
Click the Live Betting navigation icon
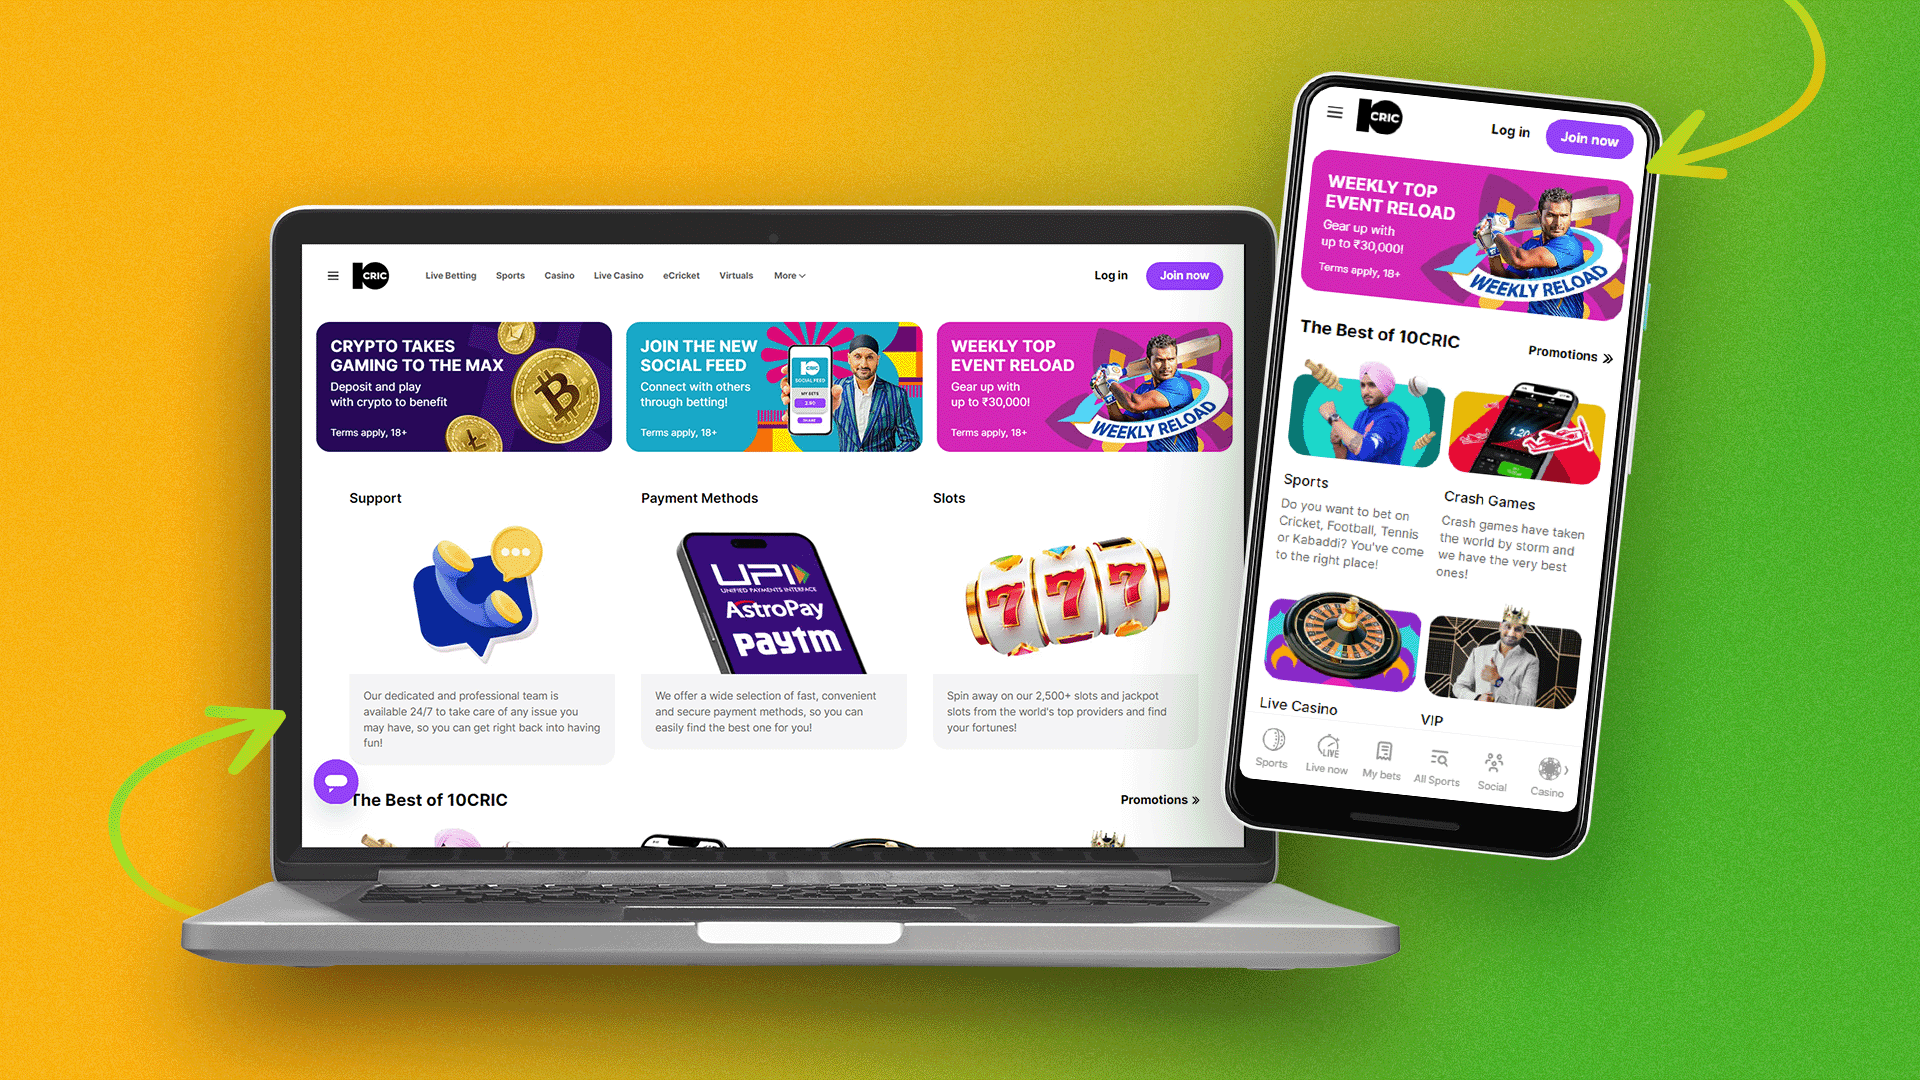pos(450,274)
